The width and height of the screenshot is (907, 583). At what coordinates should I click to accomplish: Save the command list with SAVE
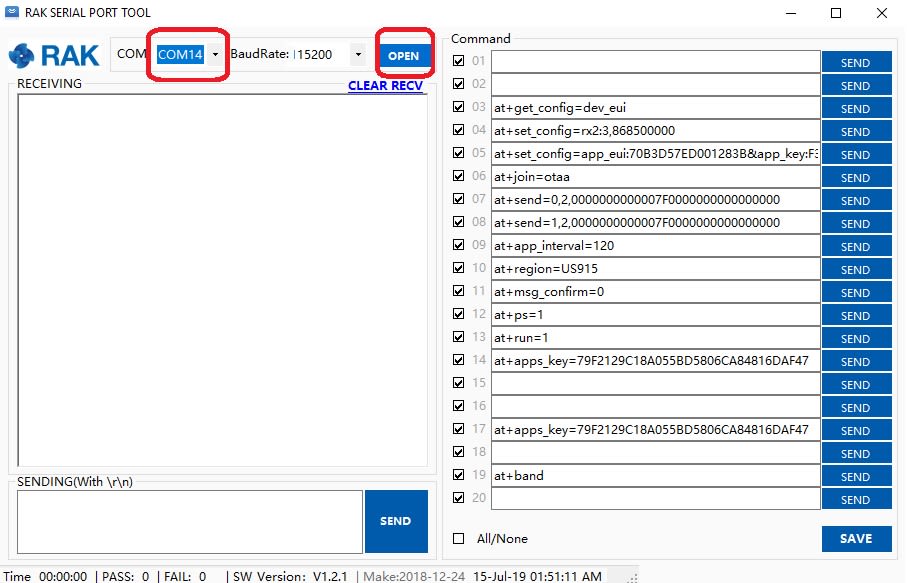(x=856, y=538)
